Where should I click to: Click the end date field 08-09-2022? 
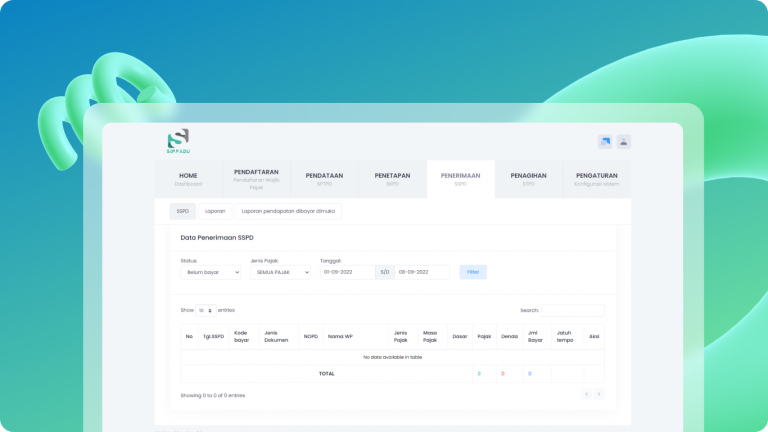[422, 272]
